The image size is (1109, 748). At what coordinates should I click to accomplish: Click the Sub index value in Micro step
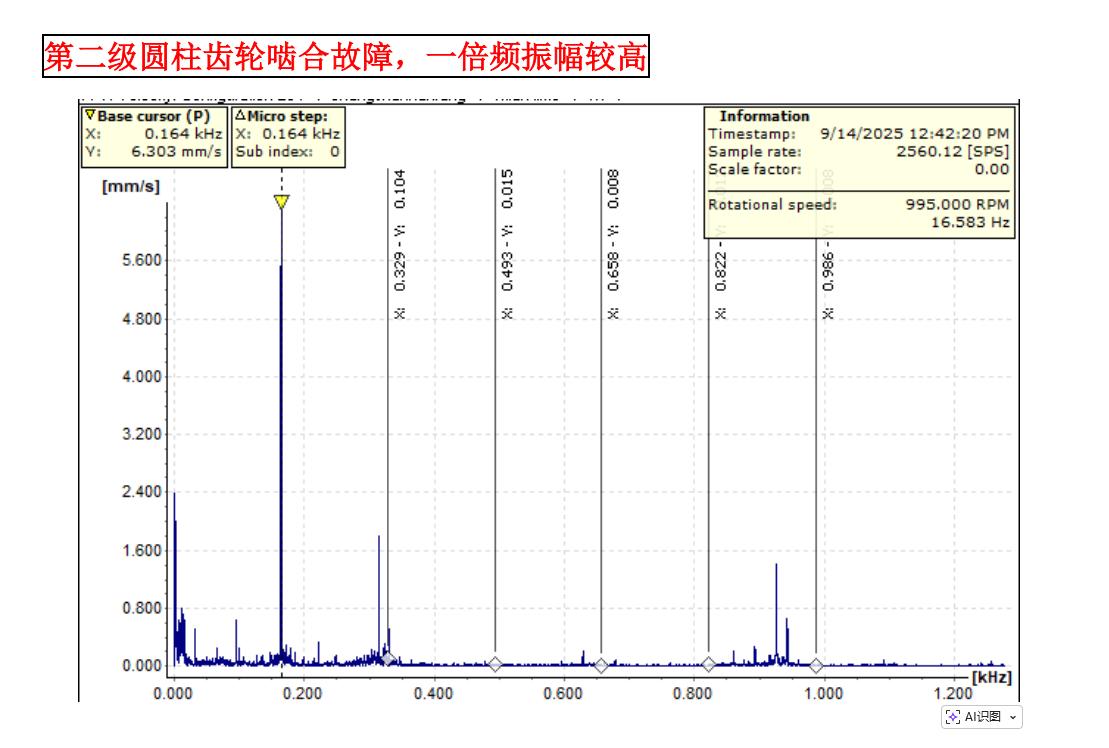pos(335,152)
